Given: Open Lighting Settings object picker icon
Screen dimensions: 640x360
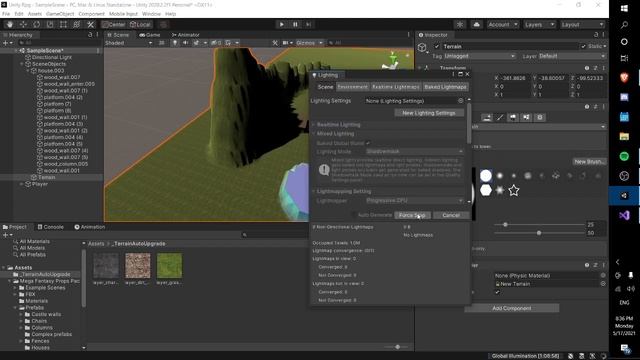Looking at the screenshot, I should click(x=460, y=101).
